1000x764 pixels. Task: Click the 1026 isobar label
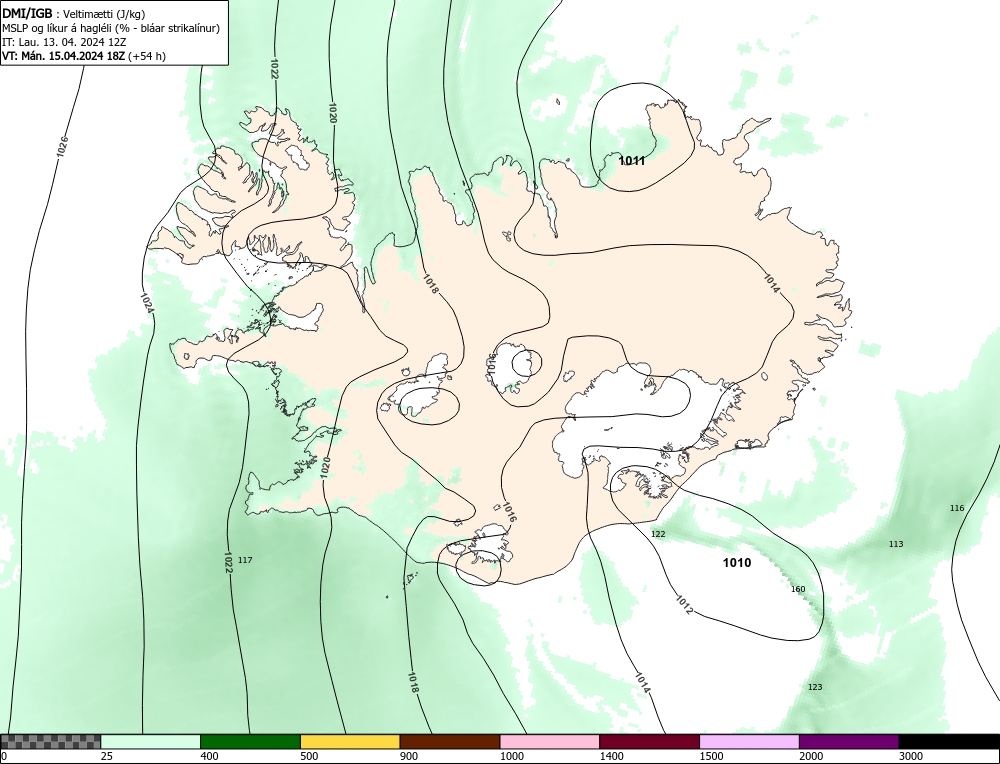[62, 147]
